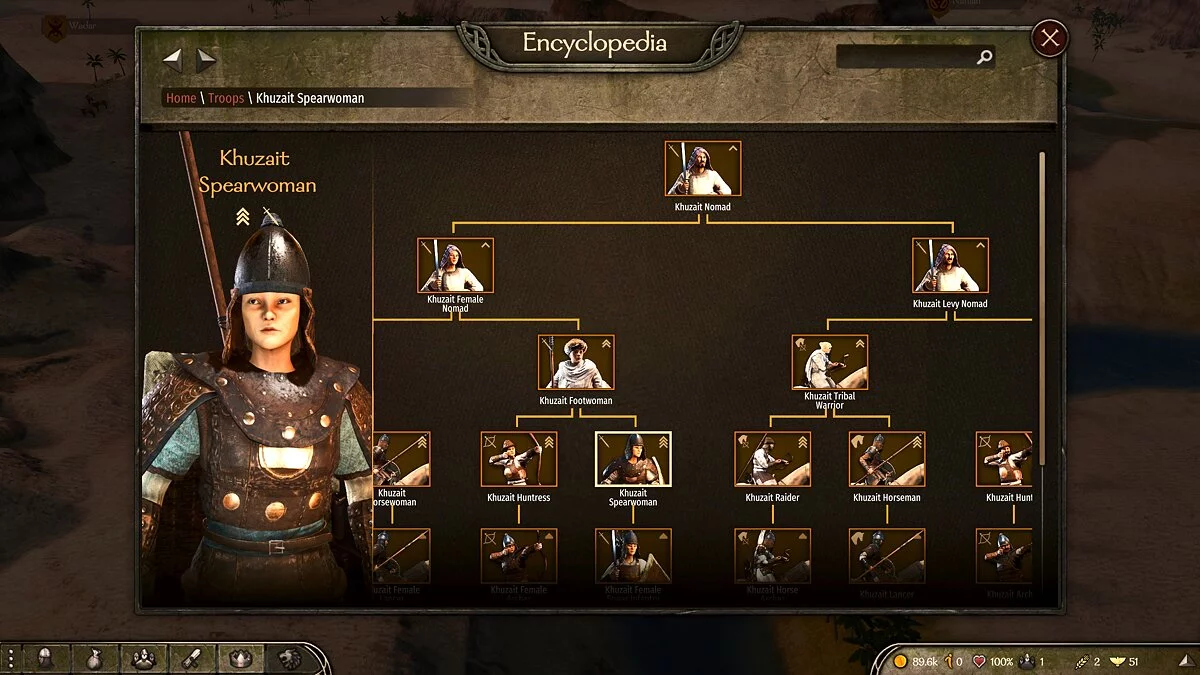1200x675 pixels.
Task: Select the Khuzait Nomad troop portrait
Action: point(703,168)
